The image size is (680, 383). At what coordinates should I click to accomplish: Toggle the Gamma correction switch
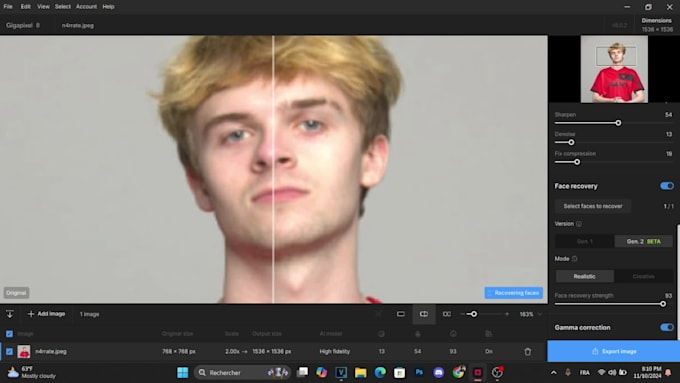click(667, 327)
